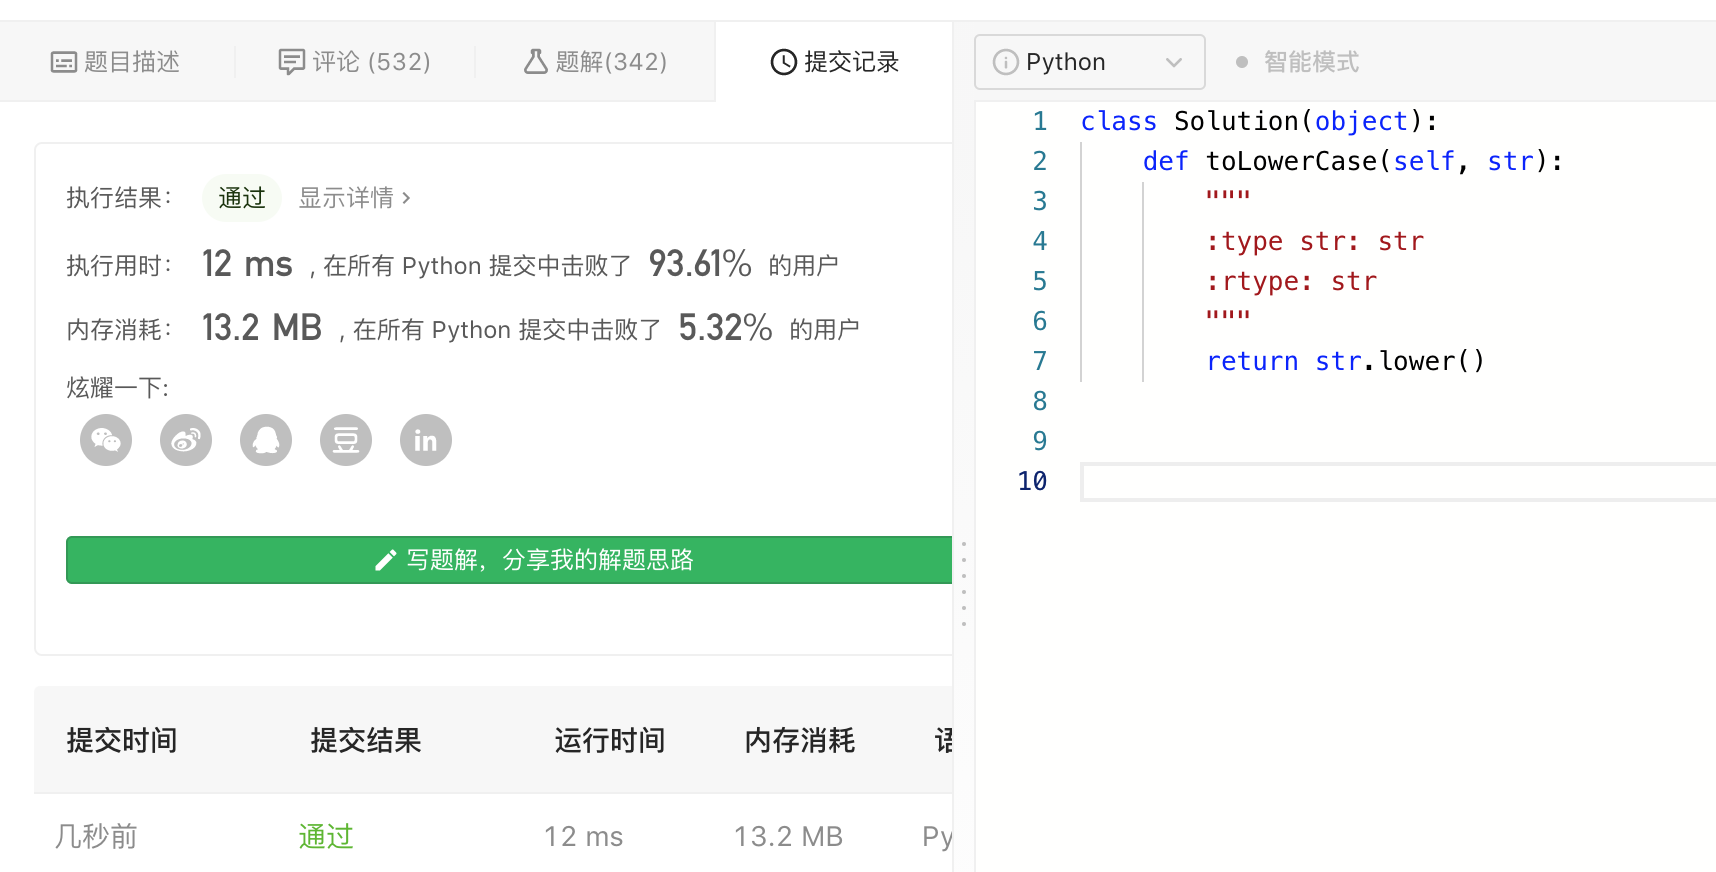Click the 提交结果 column header
This screenshot has height=872, width=1716.
pyautogui.click(x=366, y=740)
